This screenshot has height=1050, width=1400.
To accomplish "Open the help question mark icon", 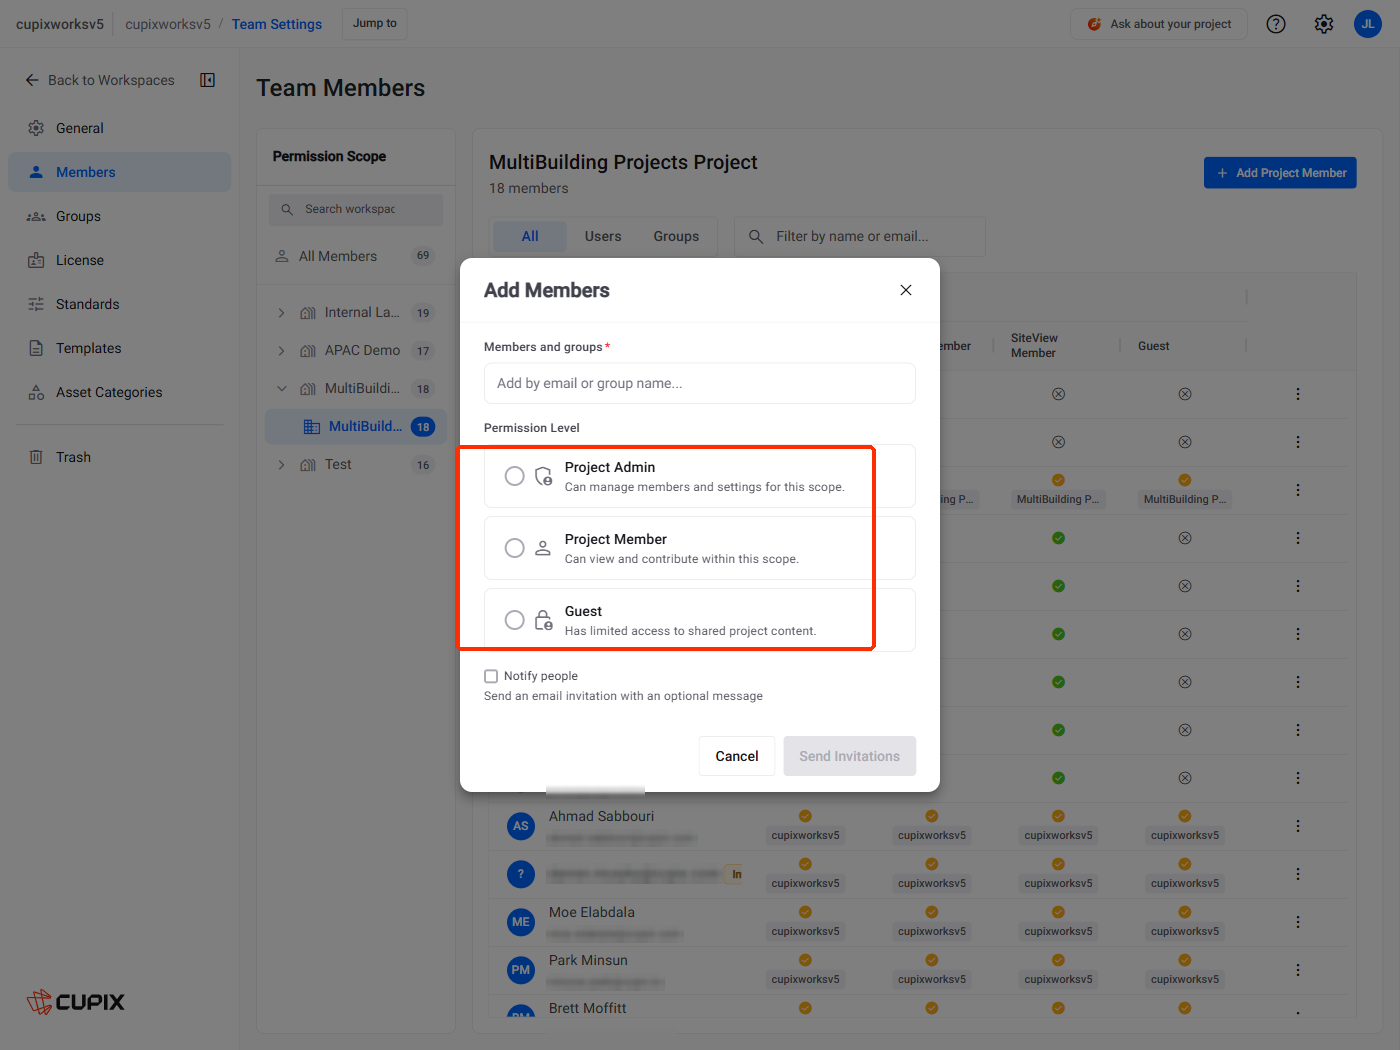I will (1276, 24).
